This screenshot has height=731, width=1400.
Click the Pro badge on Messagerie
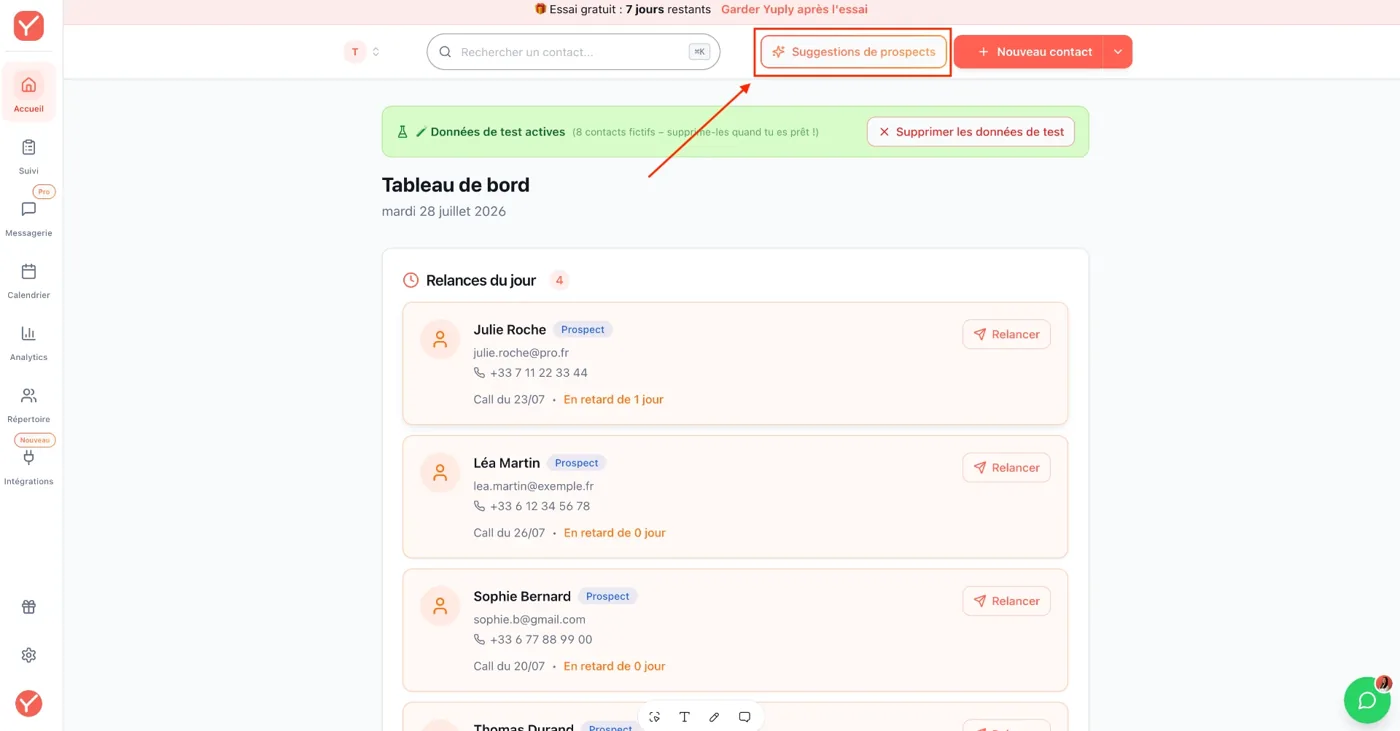click(44, 192)
